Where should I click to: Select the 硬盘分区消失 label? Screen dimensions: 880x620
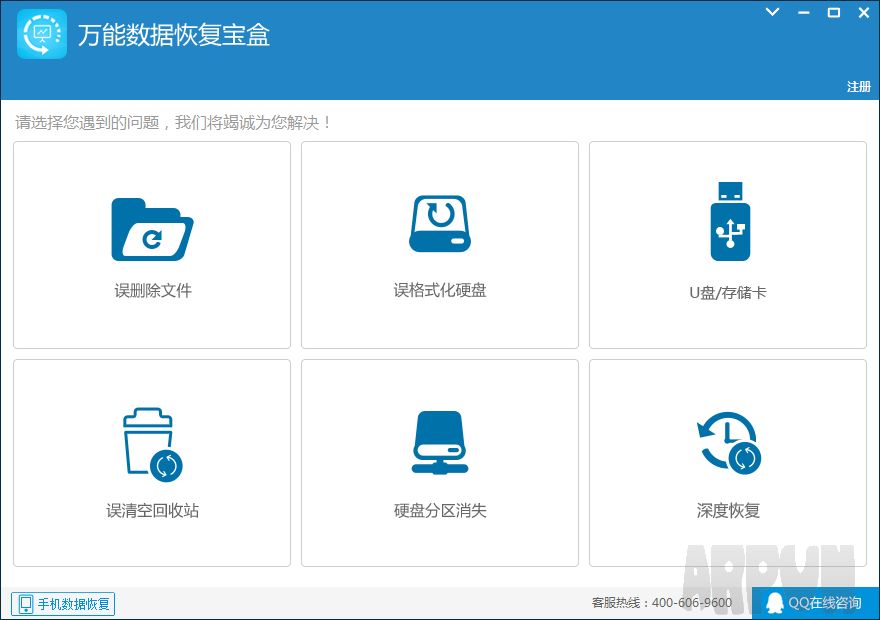[x=439, y=510]
